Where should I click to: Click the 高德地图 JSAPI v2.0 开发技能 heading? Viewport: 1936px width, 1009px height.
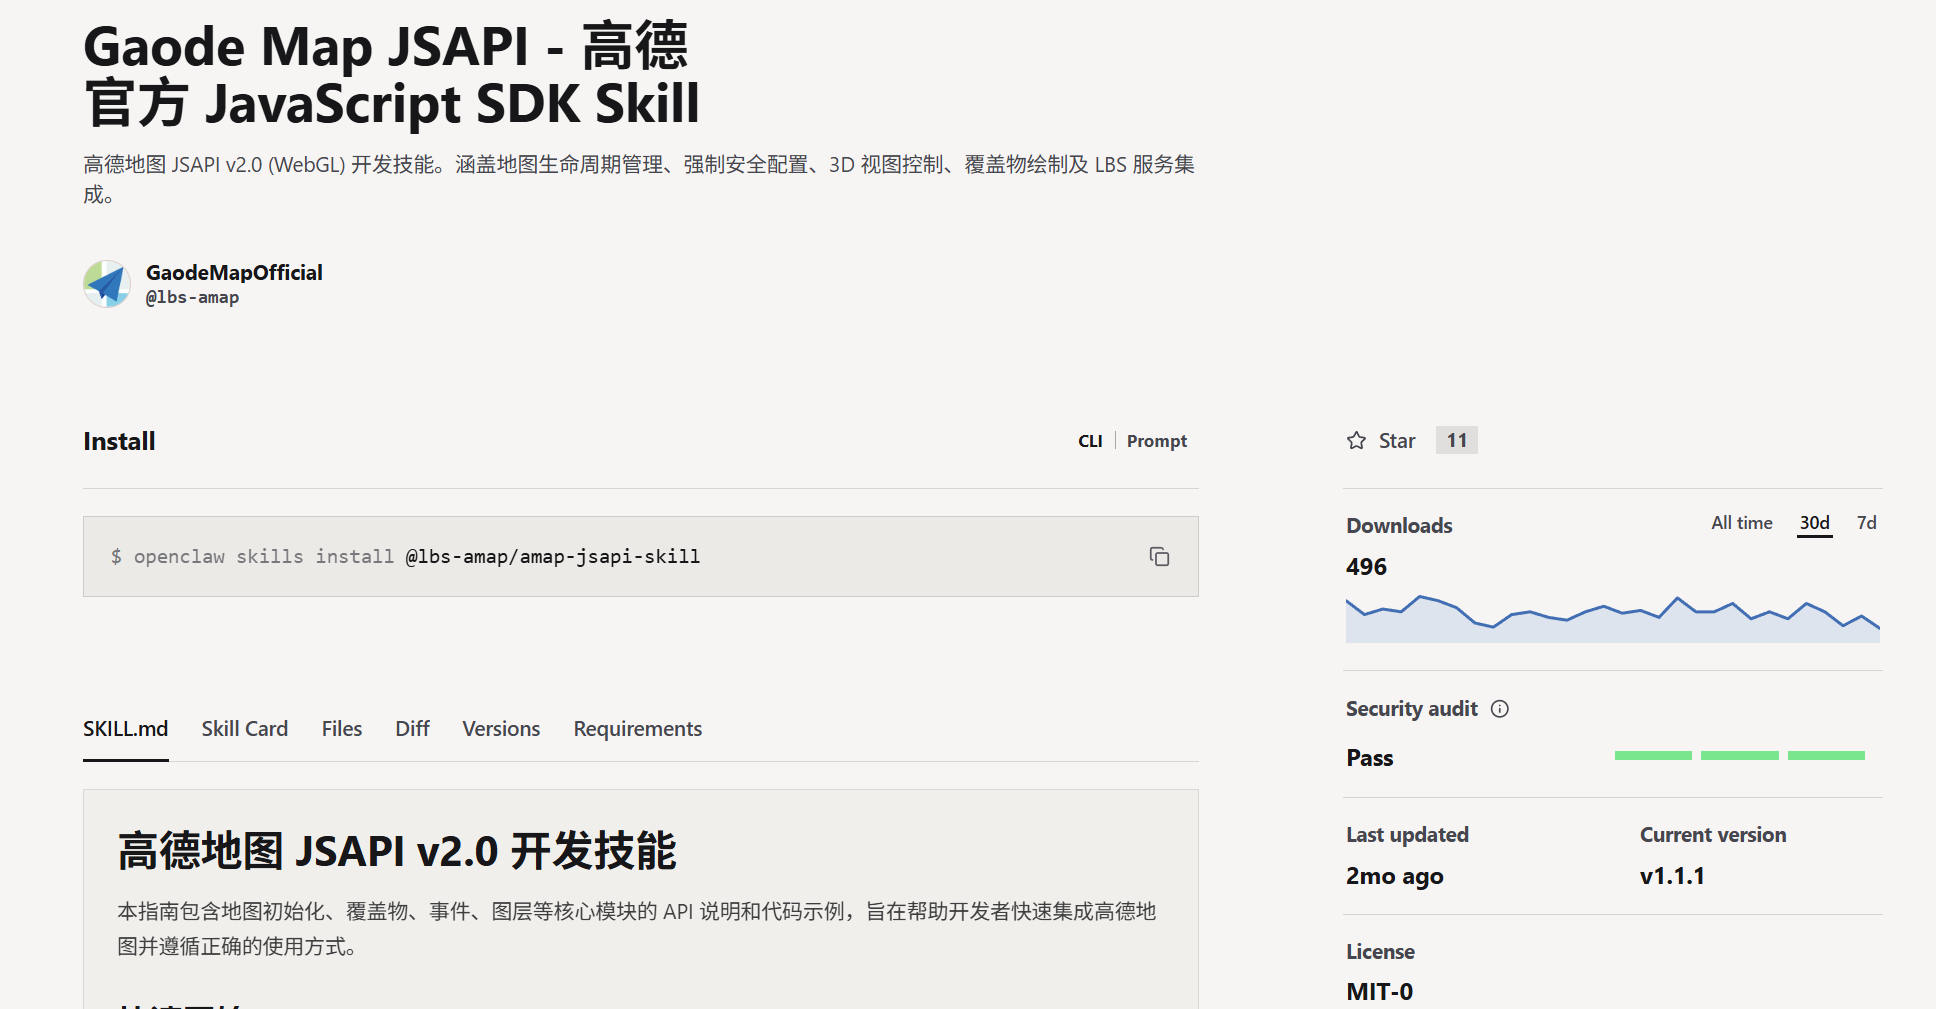[x=397, y=851]
